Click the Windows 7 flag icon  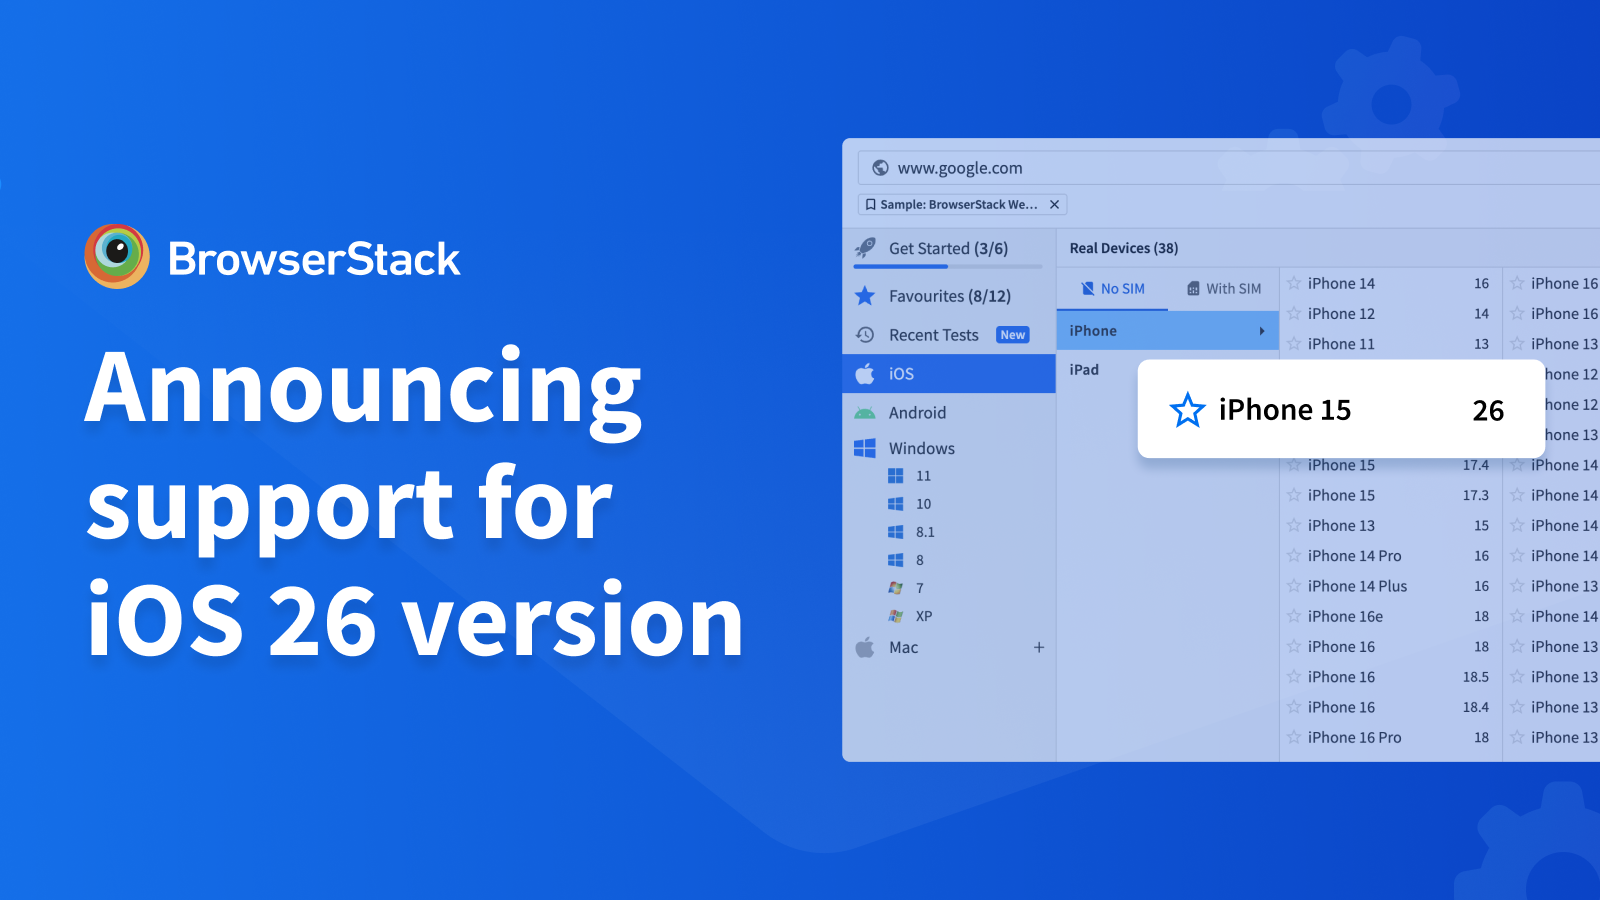coord(896,588)
